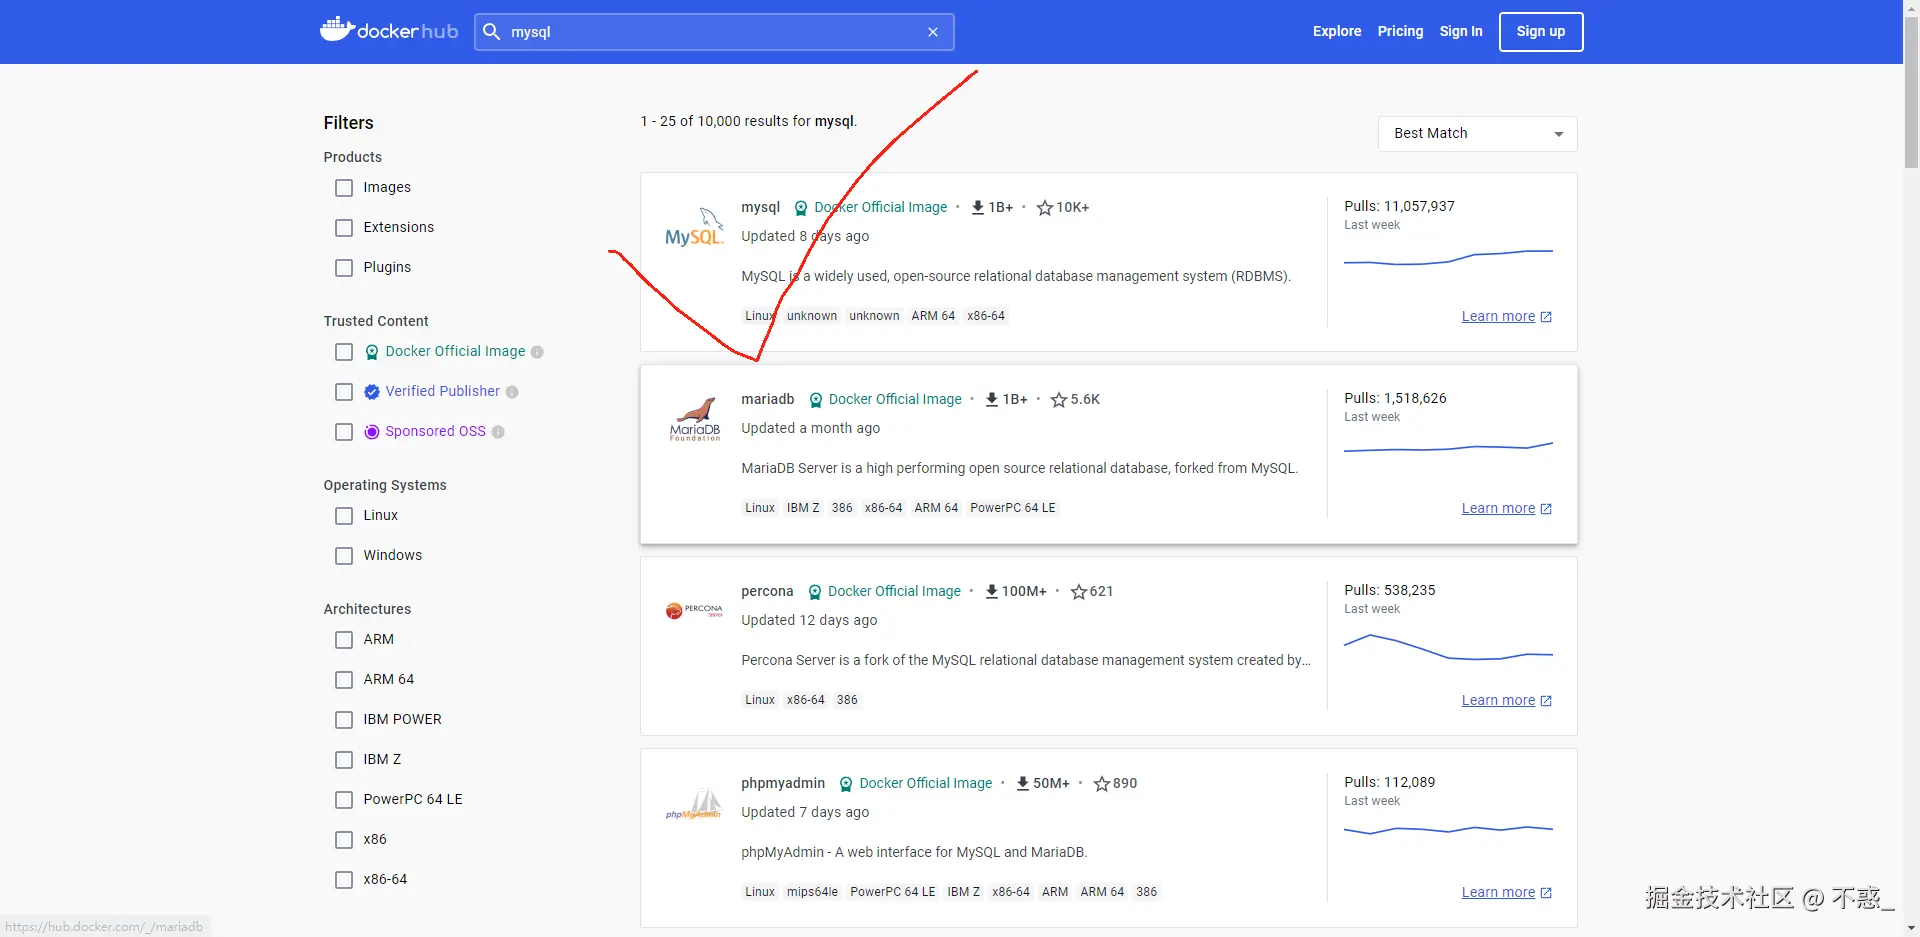
Task: Select the IBM POWER architecture checkbox
Action: [344, 720]
